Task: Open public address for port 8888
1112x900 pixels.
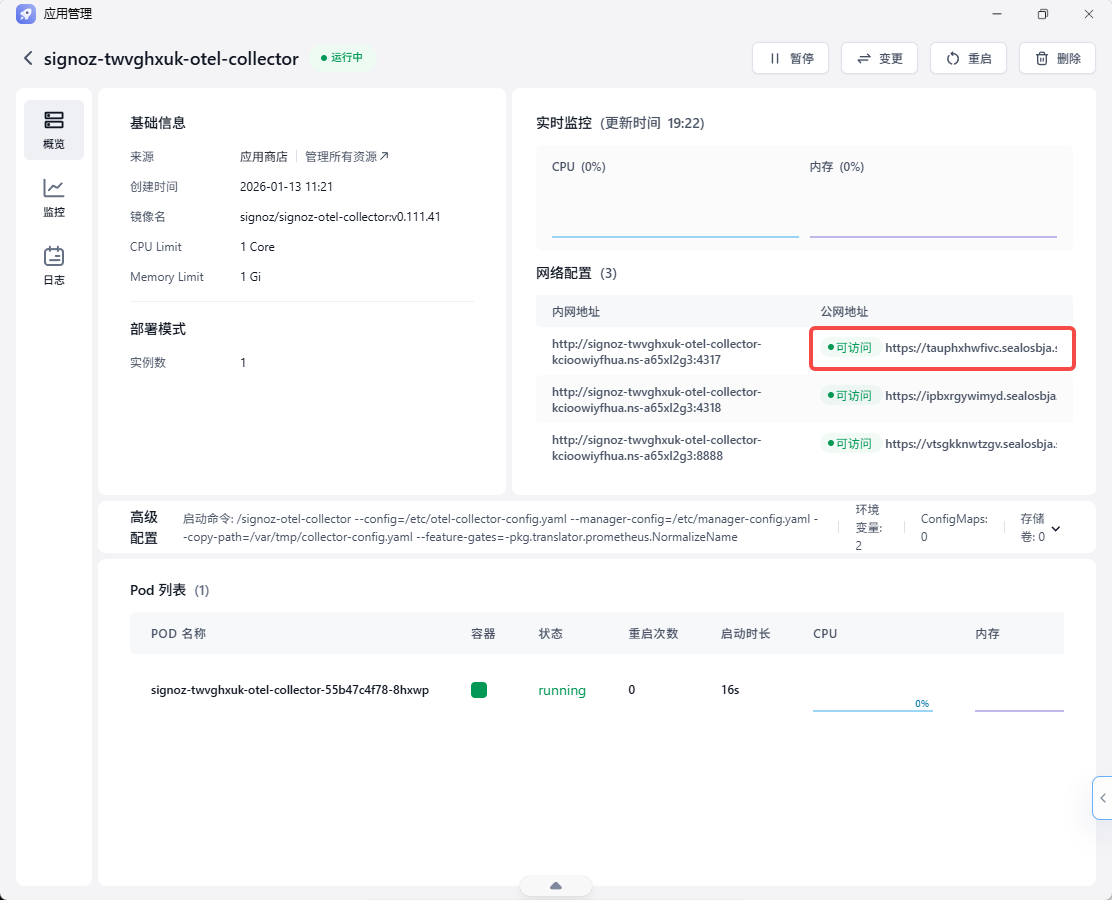Action: [971, 444]
